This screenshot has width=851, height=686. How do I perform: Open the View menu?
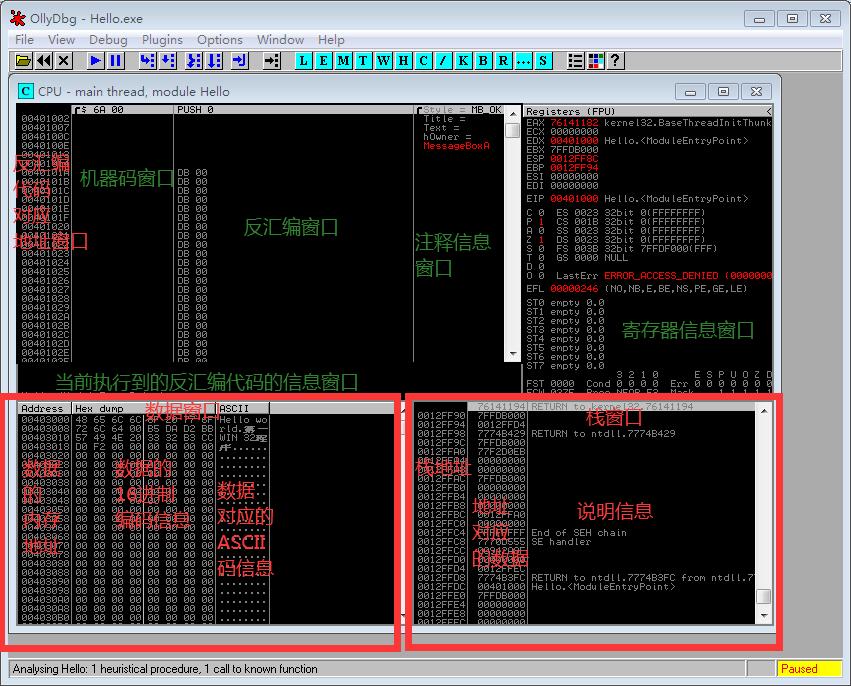(61, 40)
